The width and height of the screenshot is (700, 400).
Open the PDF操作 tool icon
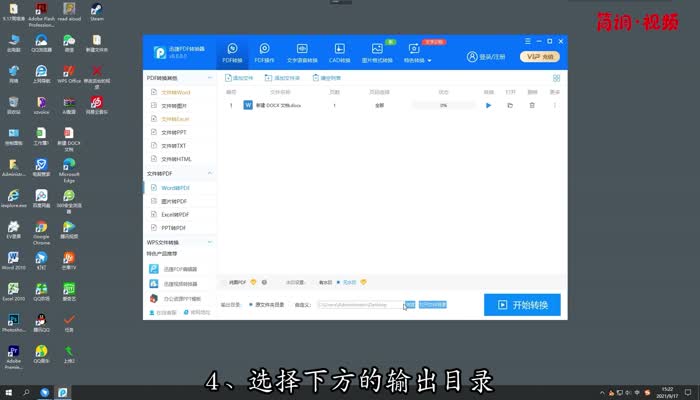coord(264,53)
